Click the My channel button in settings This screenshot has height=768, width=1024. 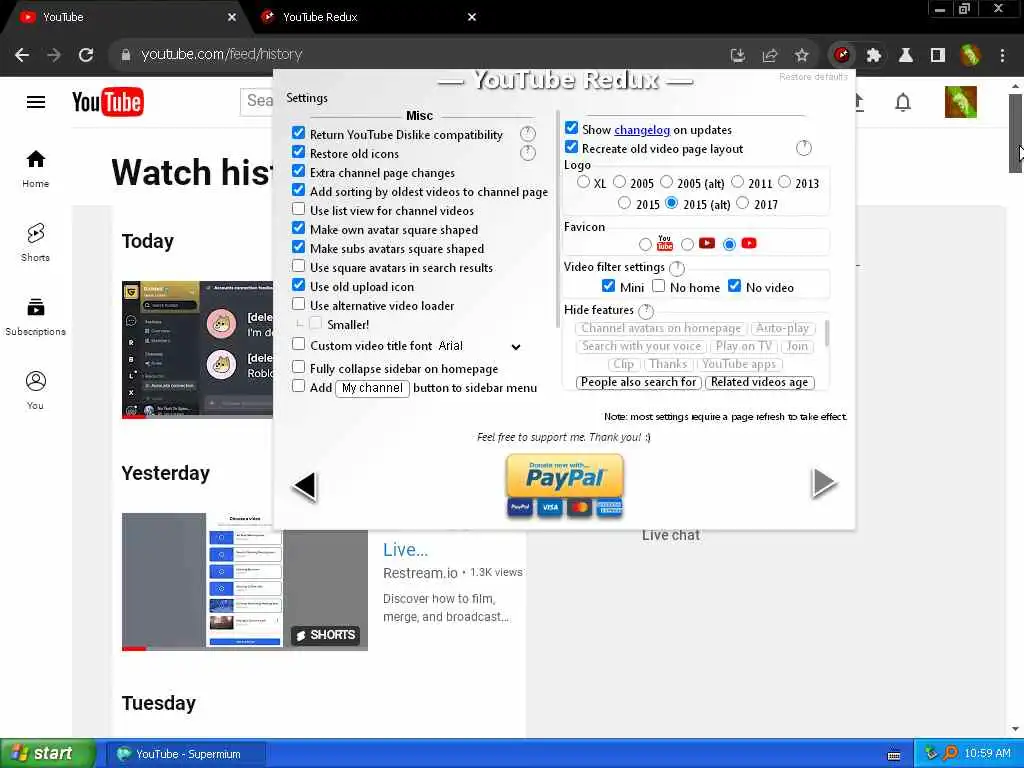click(x=372, y=389)
